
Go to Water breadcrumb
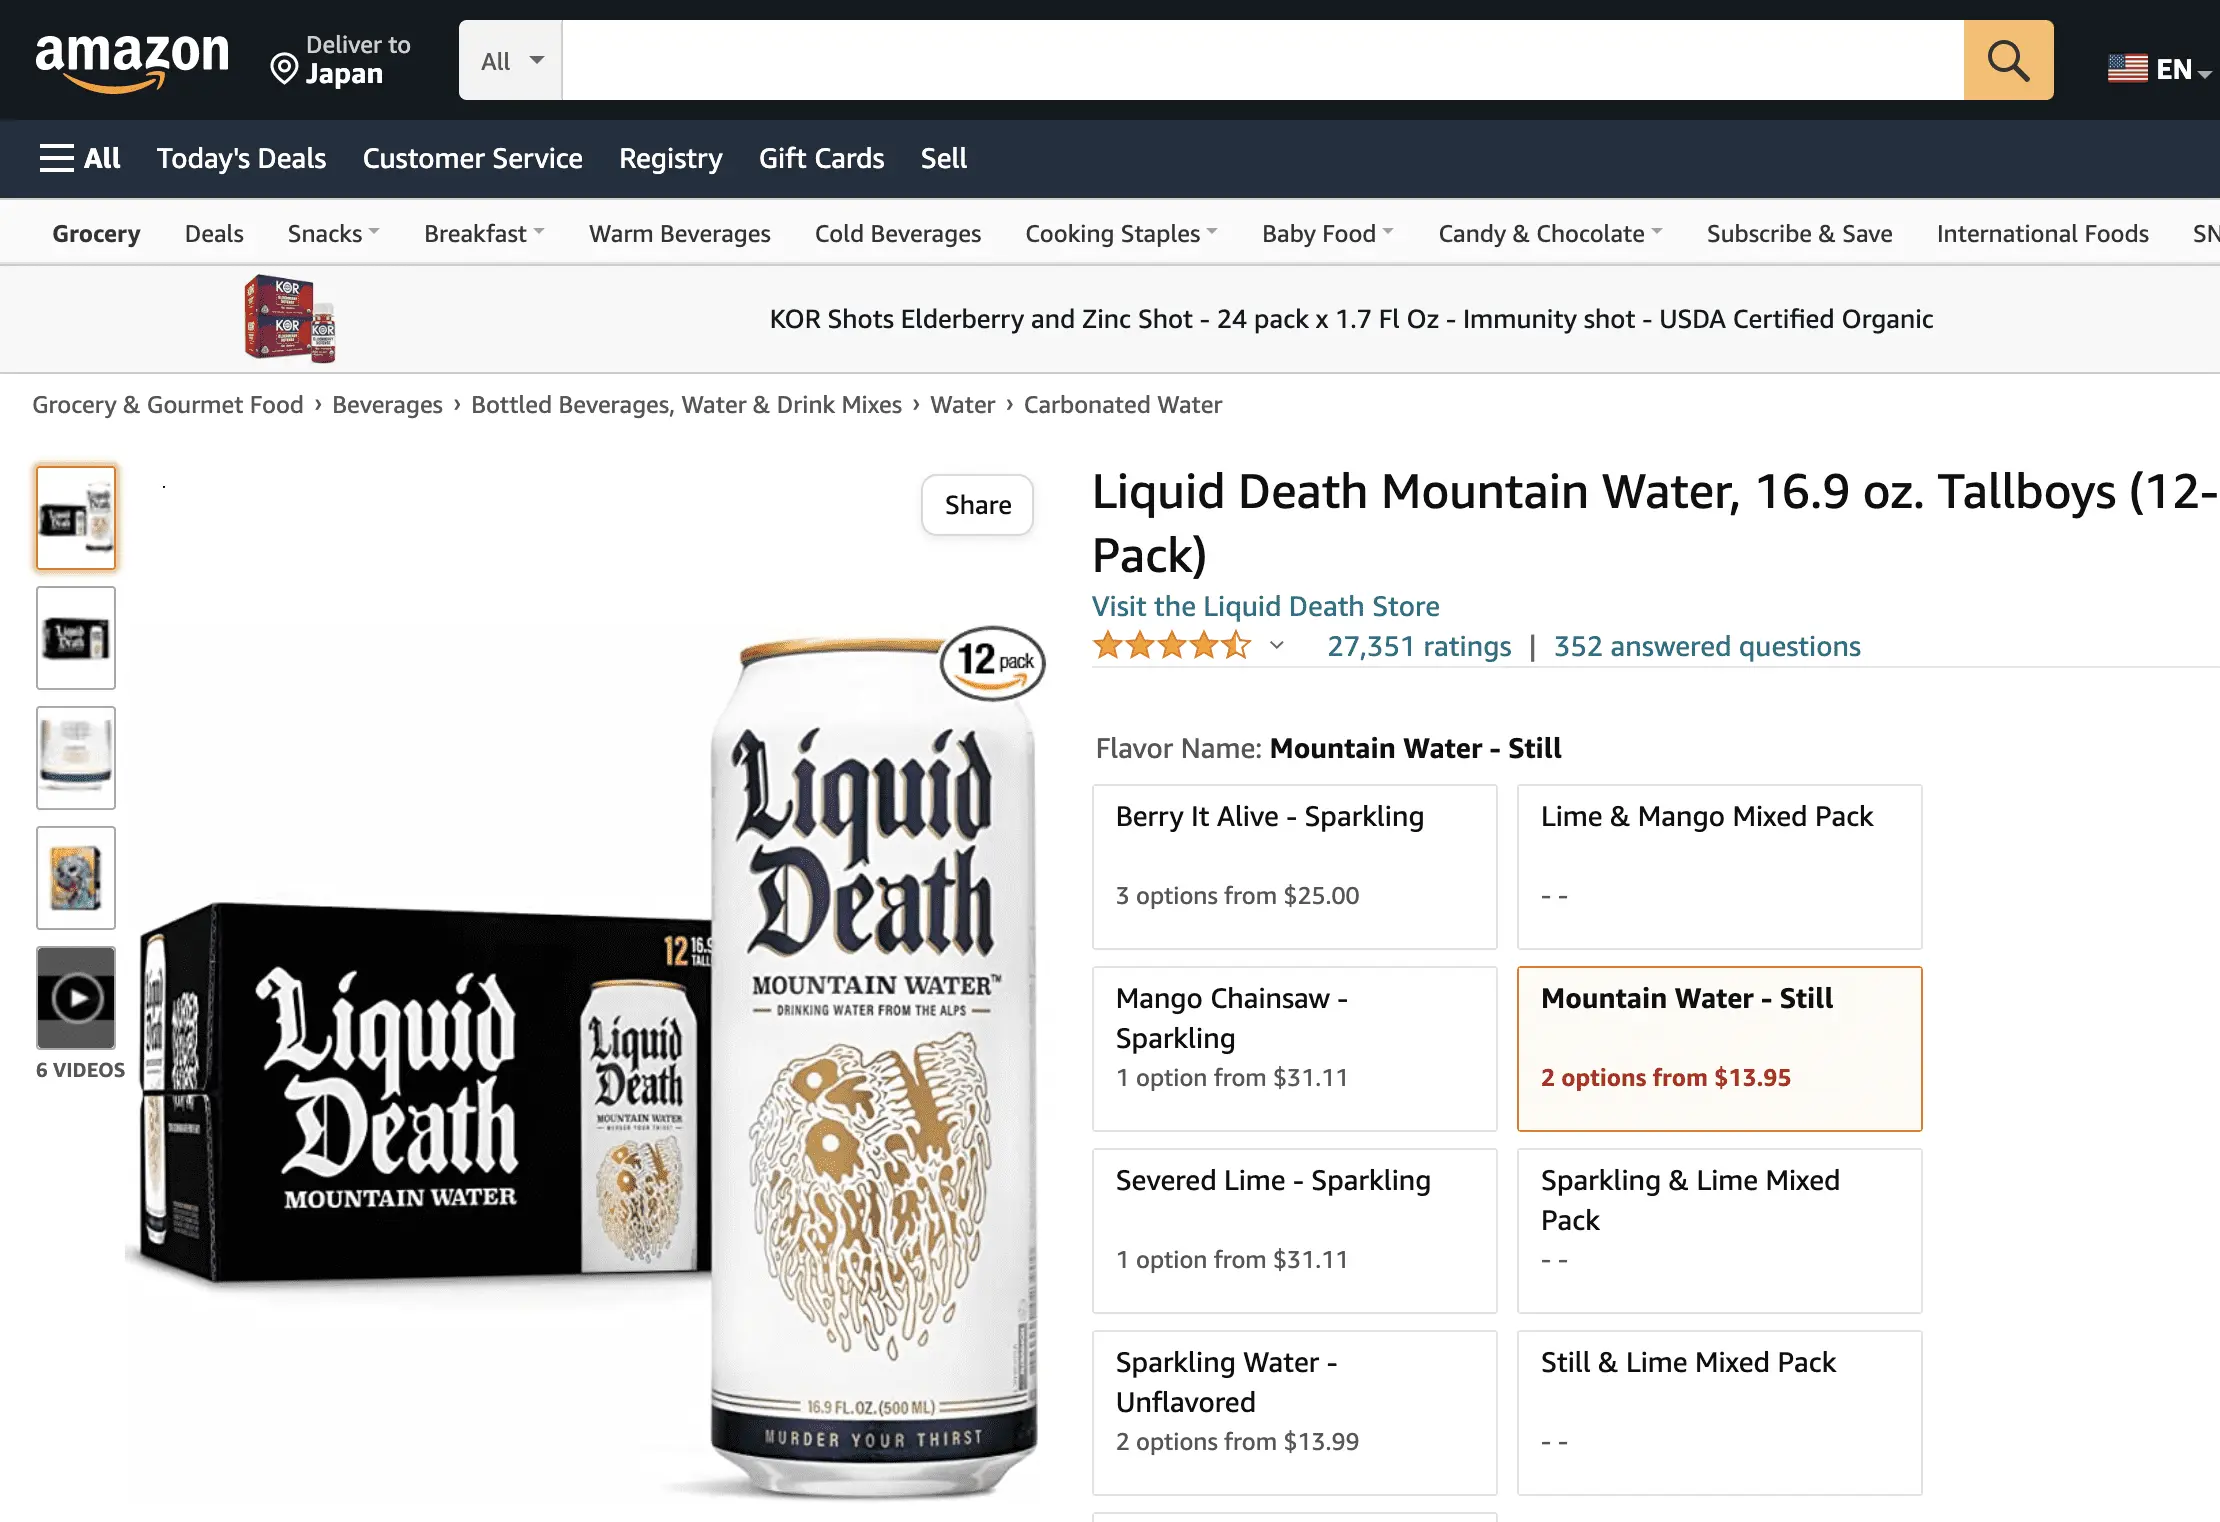pyautogui.click(x=962, y=404)
